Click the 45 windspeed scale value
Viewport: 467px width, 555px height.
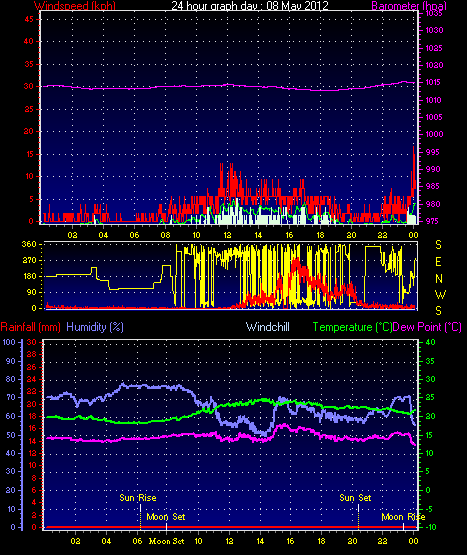click(x=29, y=19)
